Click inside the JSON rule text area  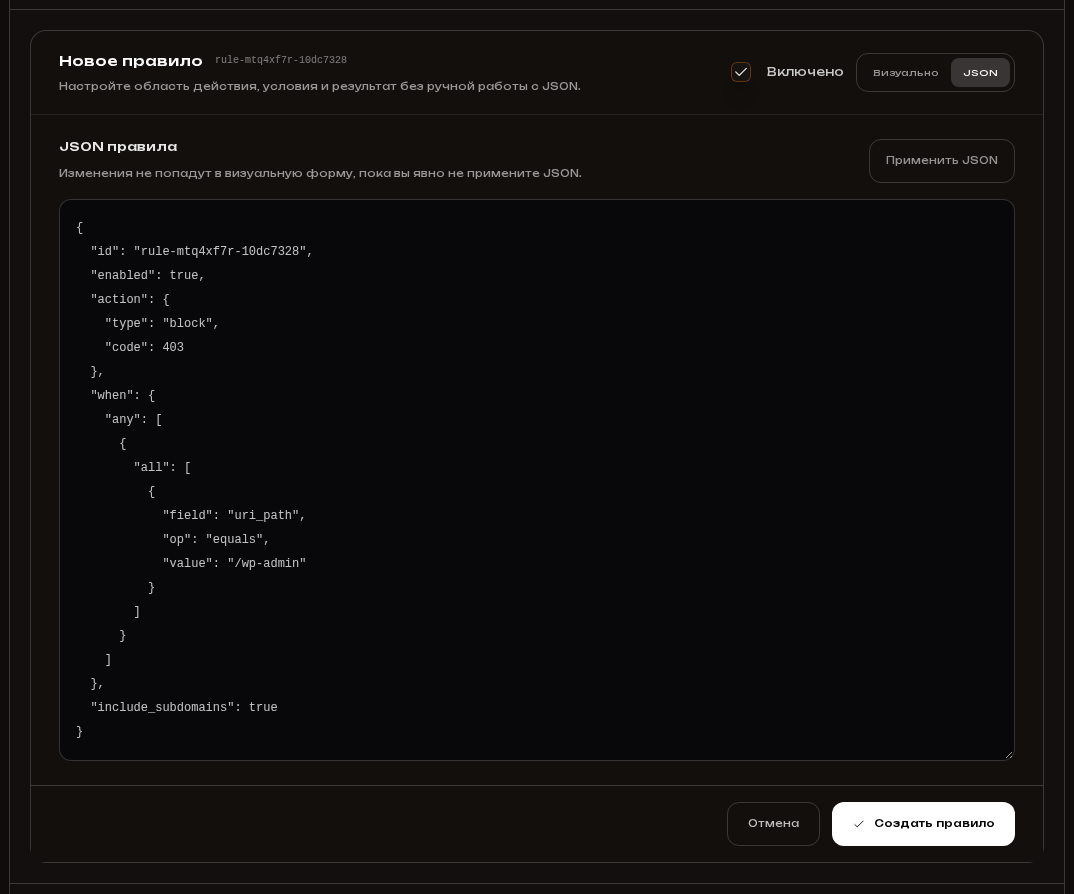pos(536,480)
